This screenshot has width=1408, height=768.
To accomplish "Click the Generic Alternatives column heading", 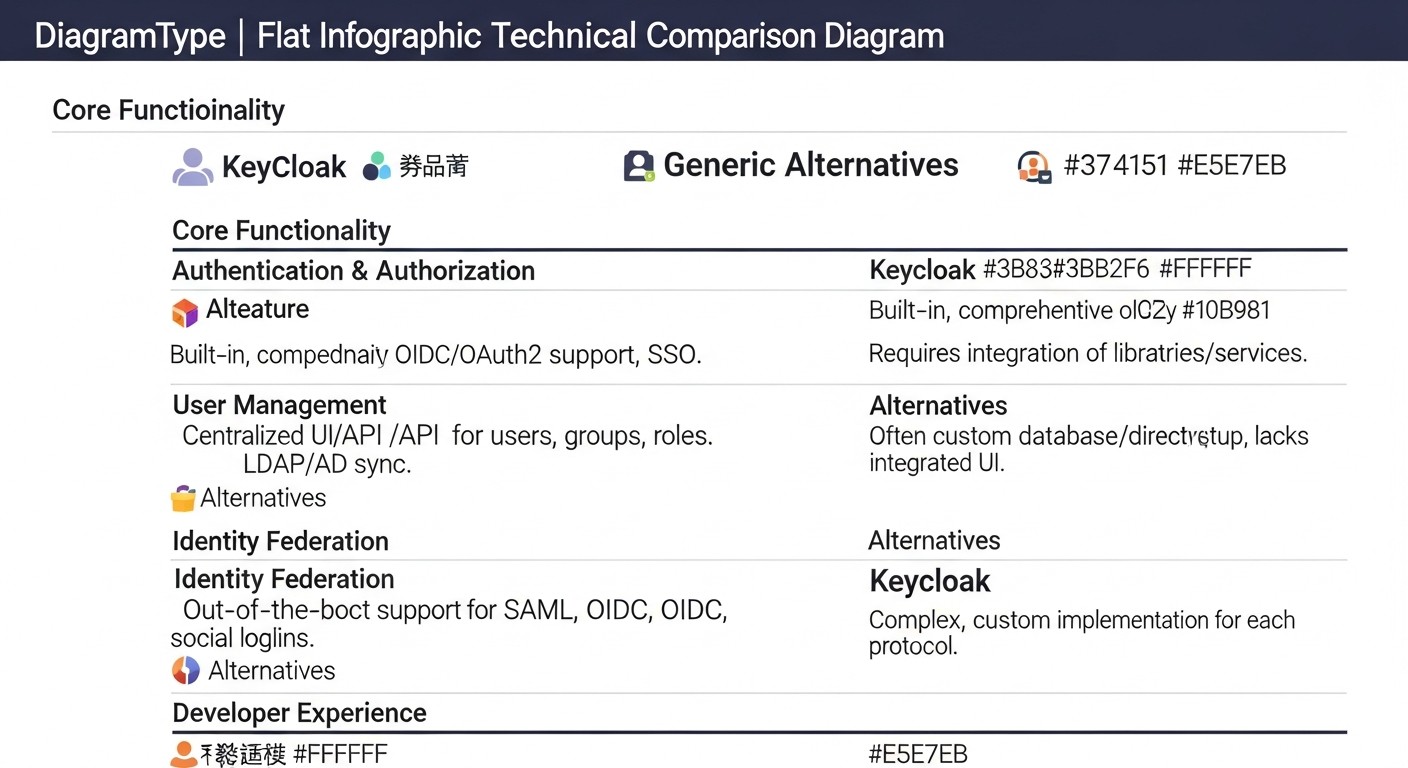I will [810, 165].
